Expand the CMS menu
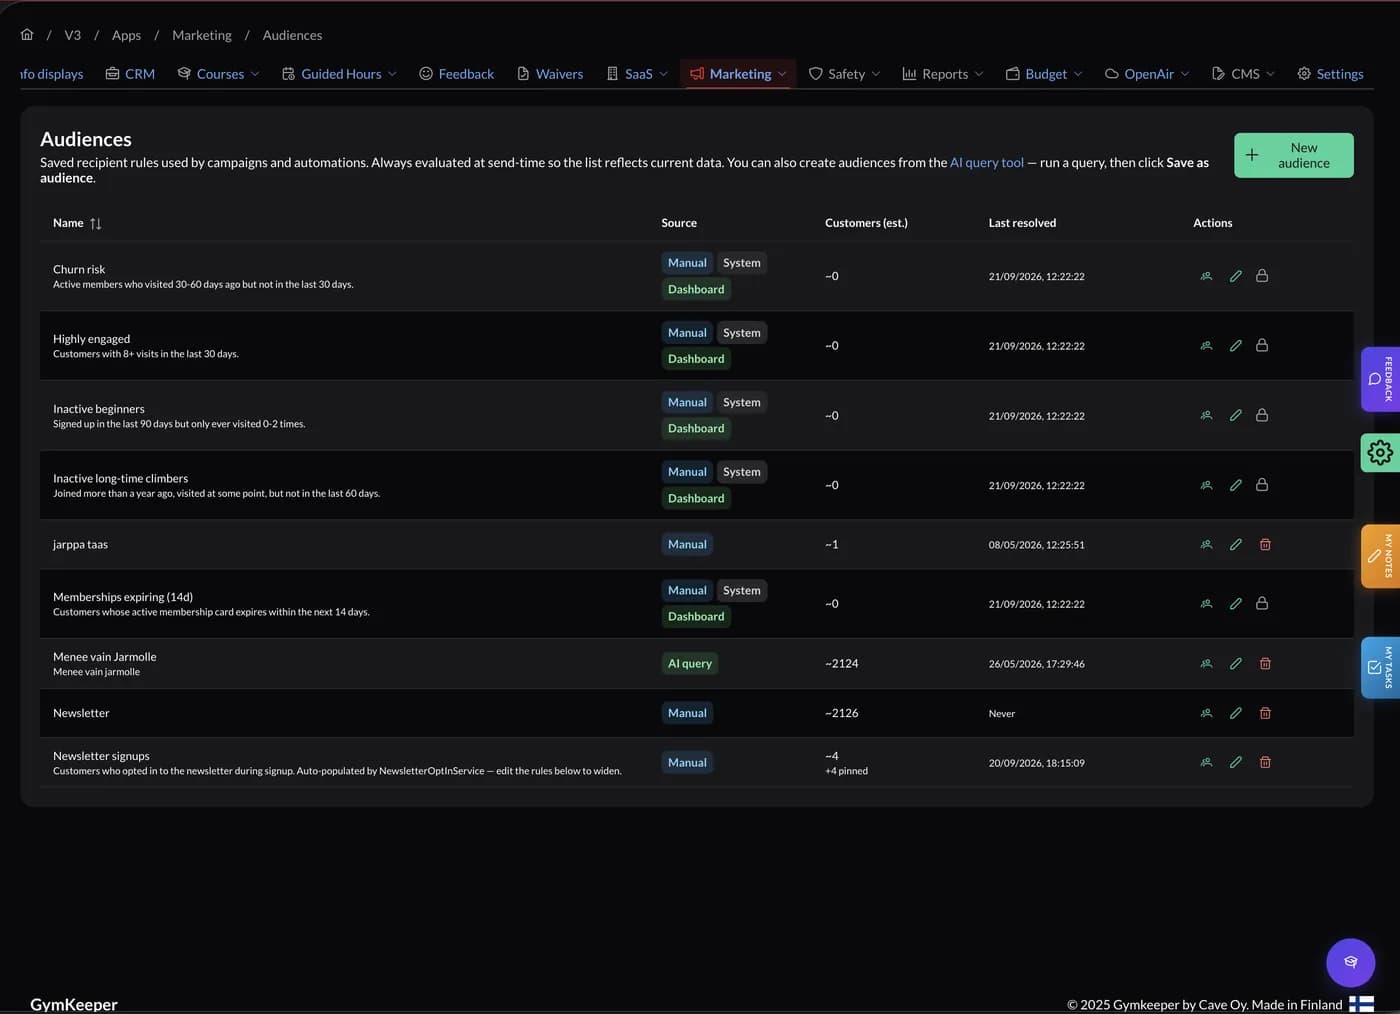The width and height of the screenshot is (1400, 1014). point(1243,74)
